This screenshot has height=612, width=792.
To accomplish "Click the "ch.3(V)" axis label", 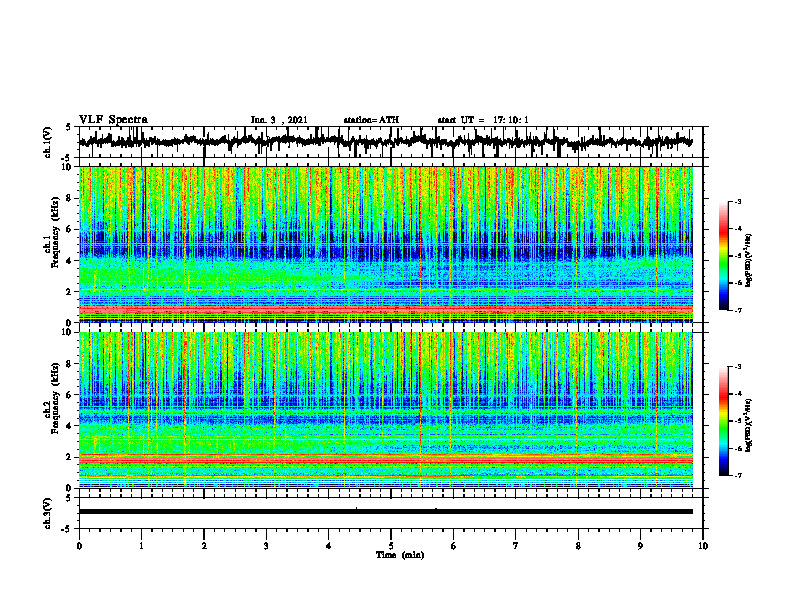I will tap(48, 513).
